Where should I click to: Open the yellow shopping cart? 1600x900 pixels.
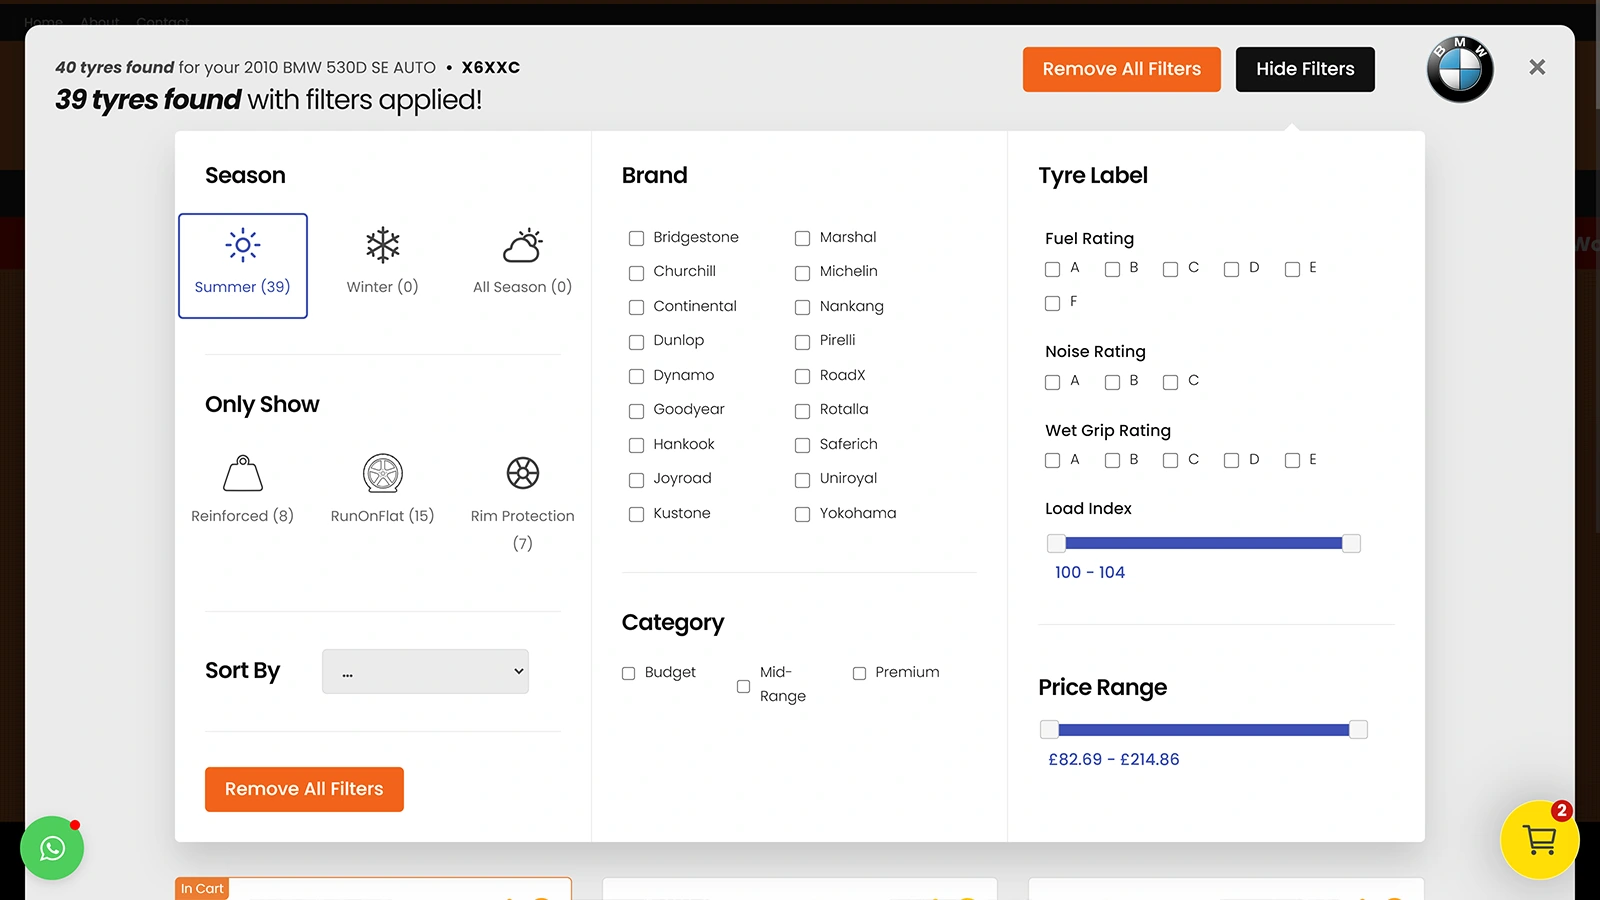tap(1539, 840)
